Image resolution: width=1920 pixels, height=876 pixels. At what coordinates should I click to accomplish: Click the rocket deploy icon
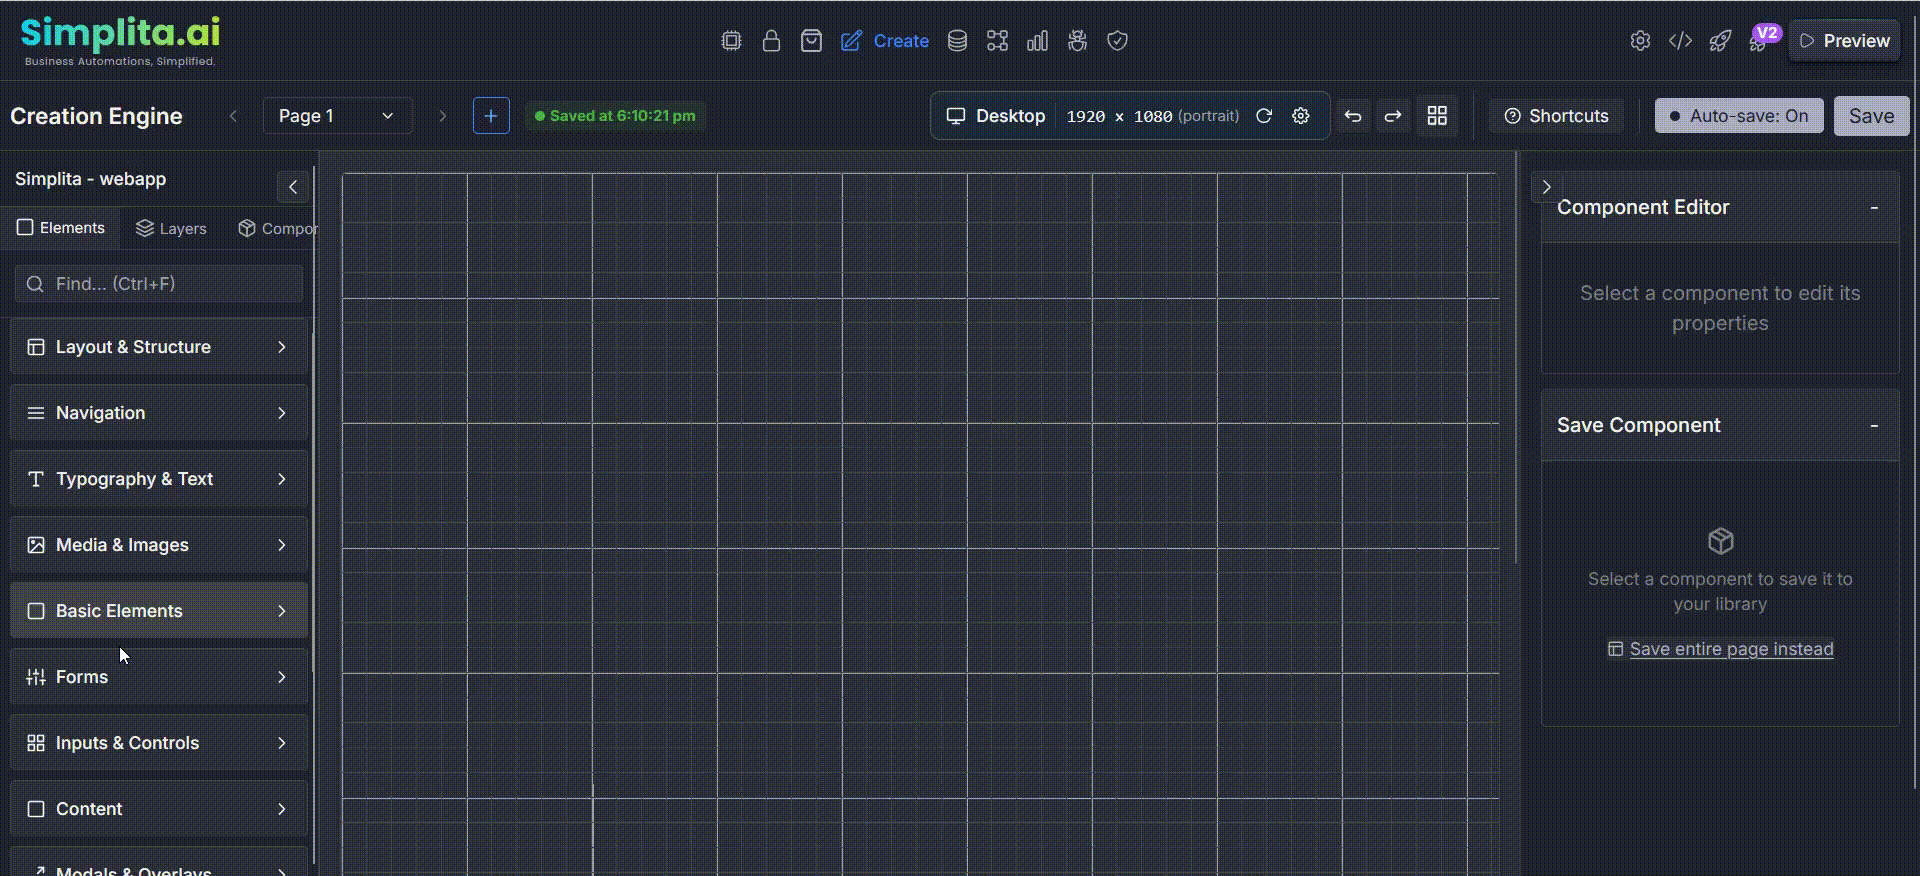point(1720,41)
